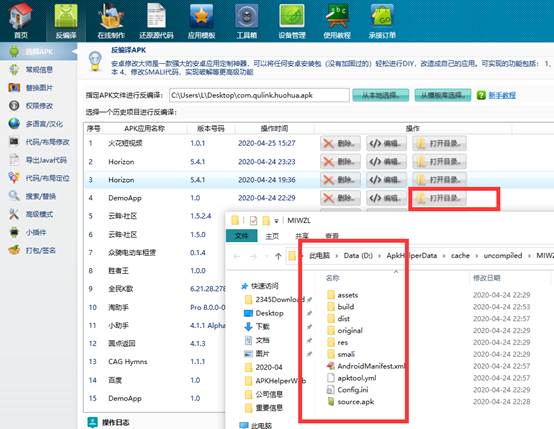Image resolution: width=554 pixels, height=429 pixels.
Task: Expand the quick access toolbar dropdown arrow
Action: coord(276,221)
